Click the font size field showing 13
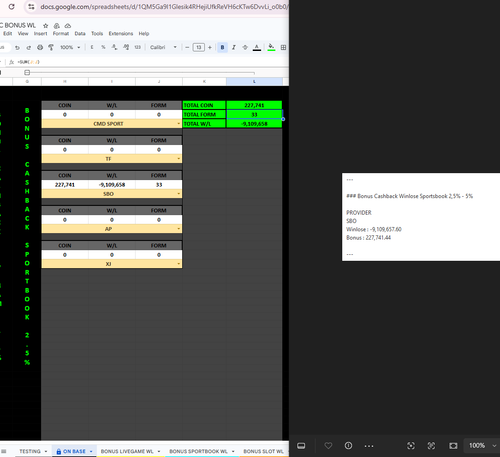The image size is (500, 457). tap(199, 48)
